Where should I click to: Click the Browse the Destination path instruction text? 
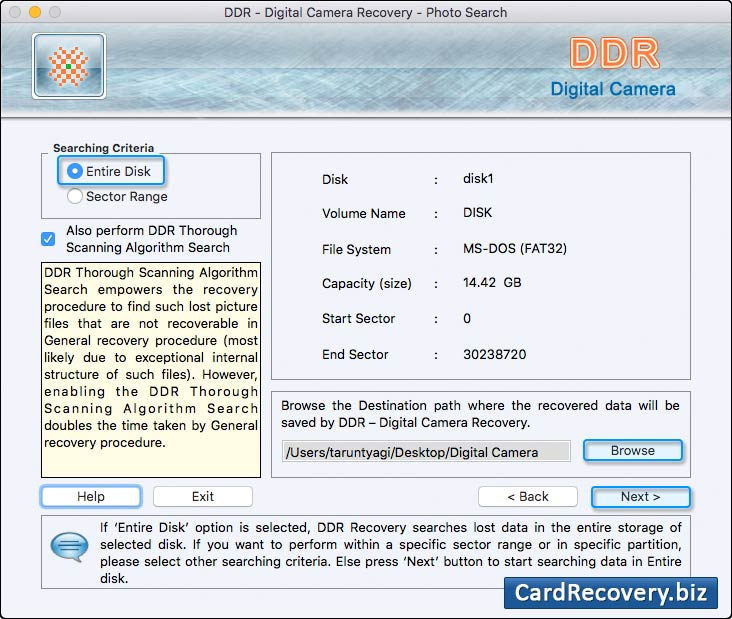coord(480,414)
